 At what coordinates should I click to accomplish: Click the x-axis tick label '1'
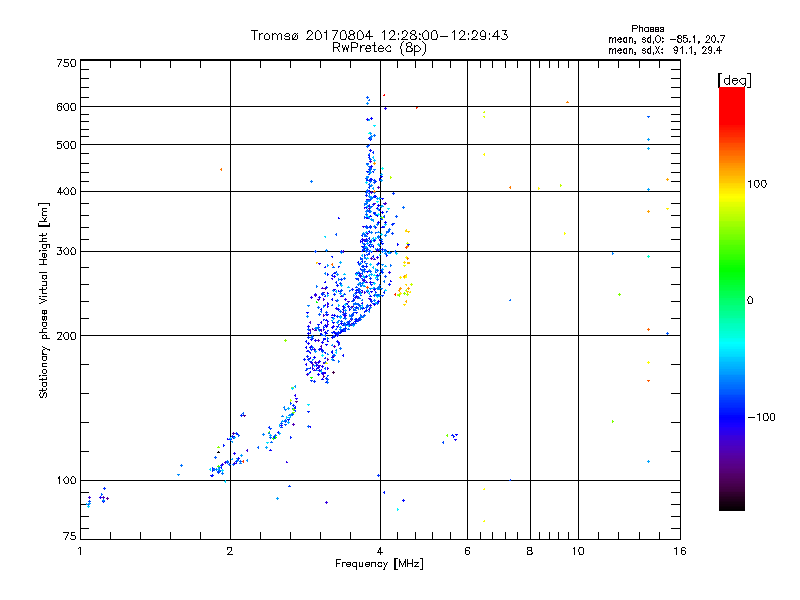(x=80, y=551)
